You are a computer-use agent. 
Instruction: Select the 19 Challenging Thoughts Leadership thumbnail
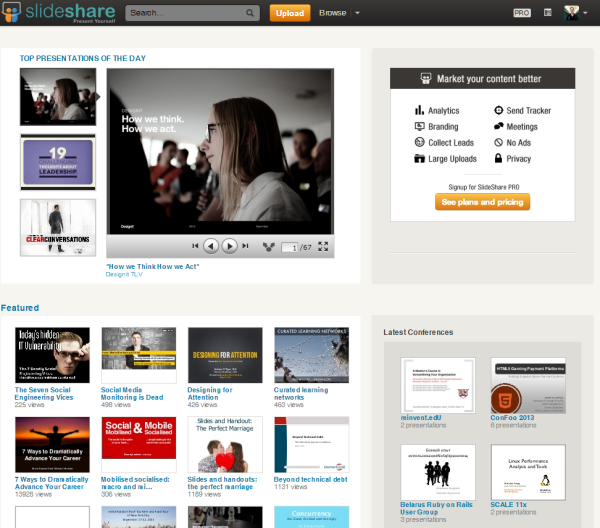[x=58, y=162]
